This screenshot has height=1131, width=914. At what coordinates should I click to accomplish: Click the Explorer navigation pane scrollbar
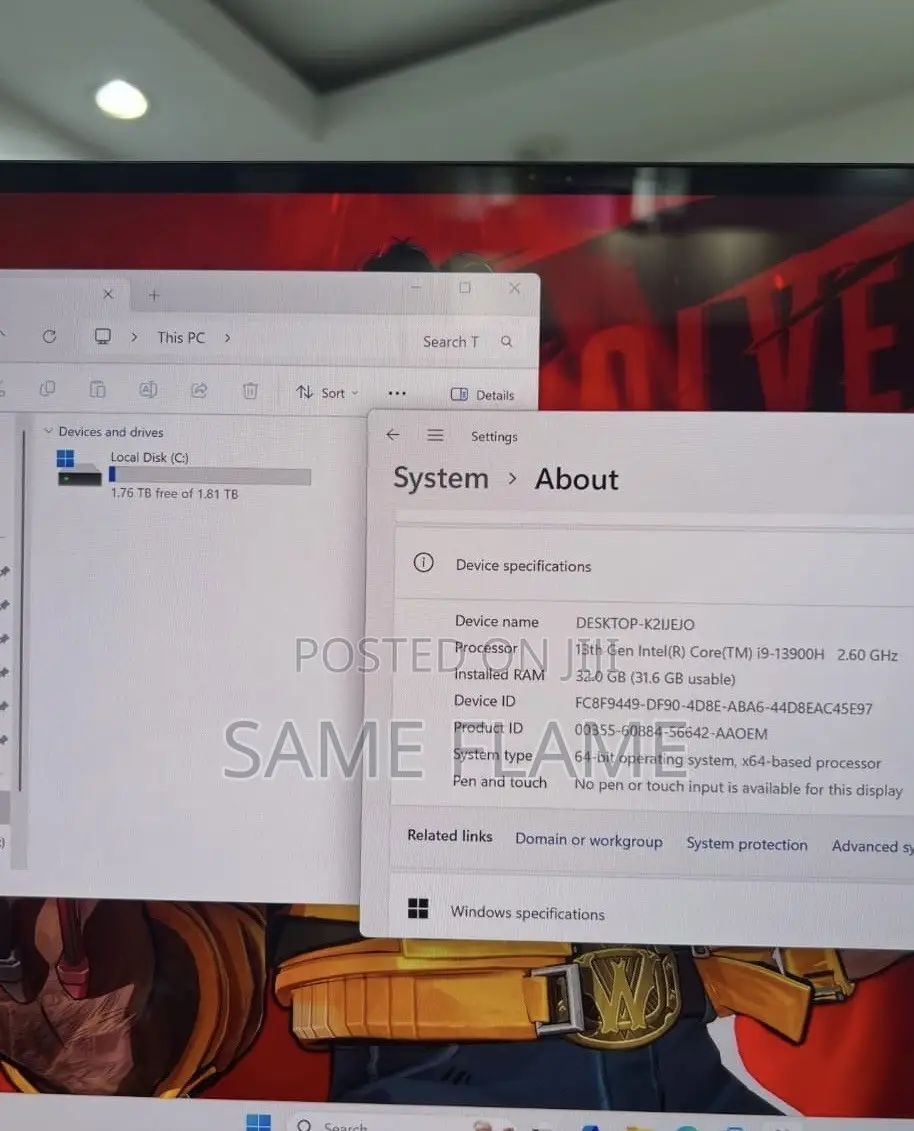click(21, 609)
